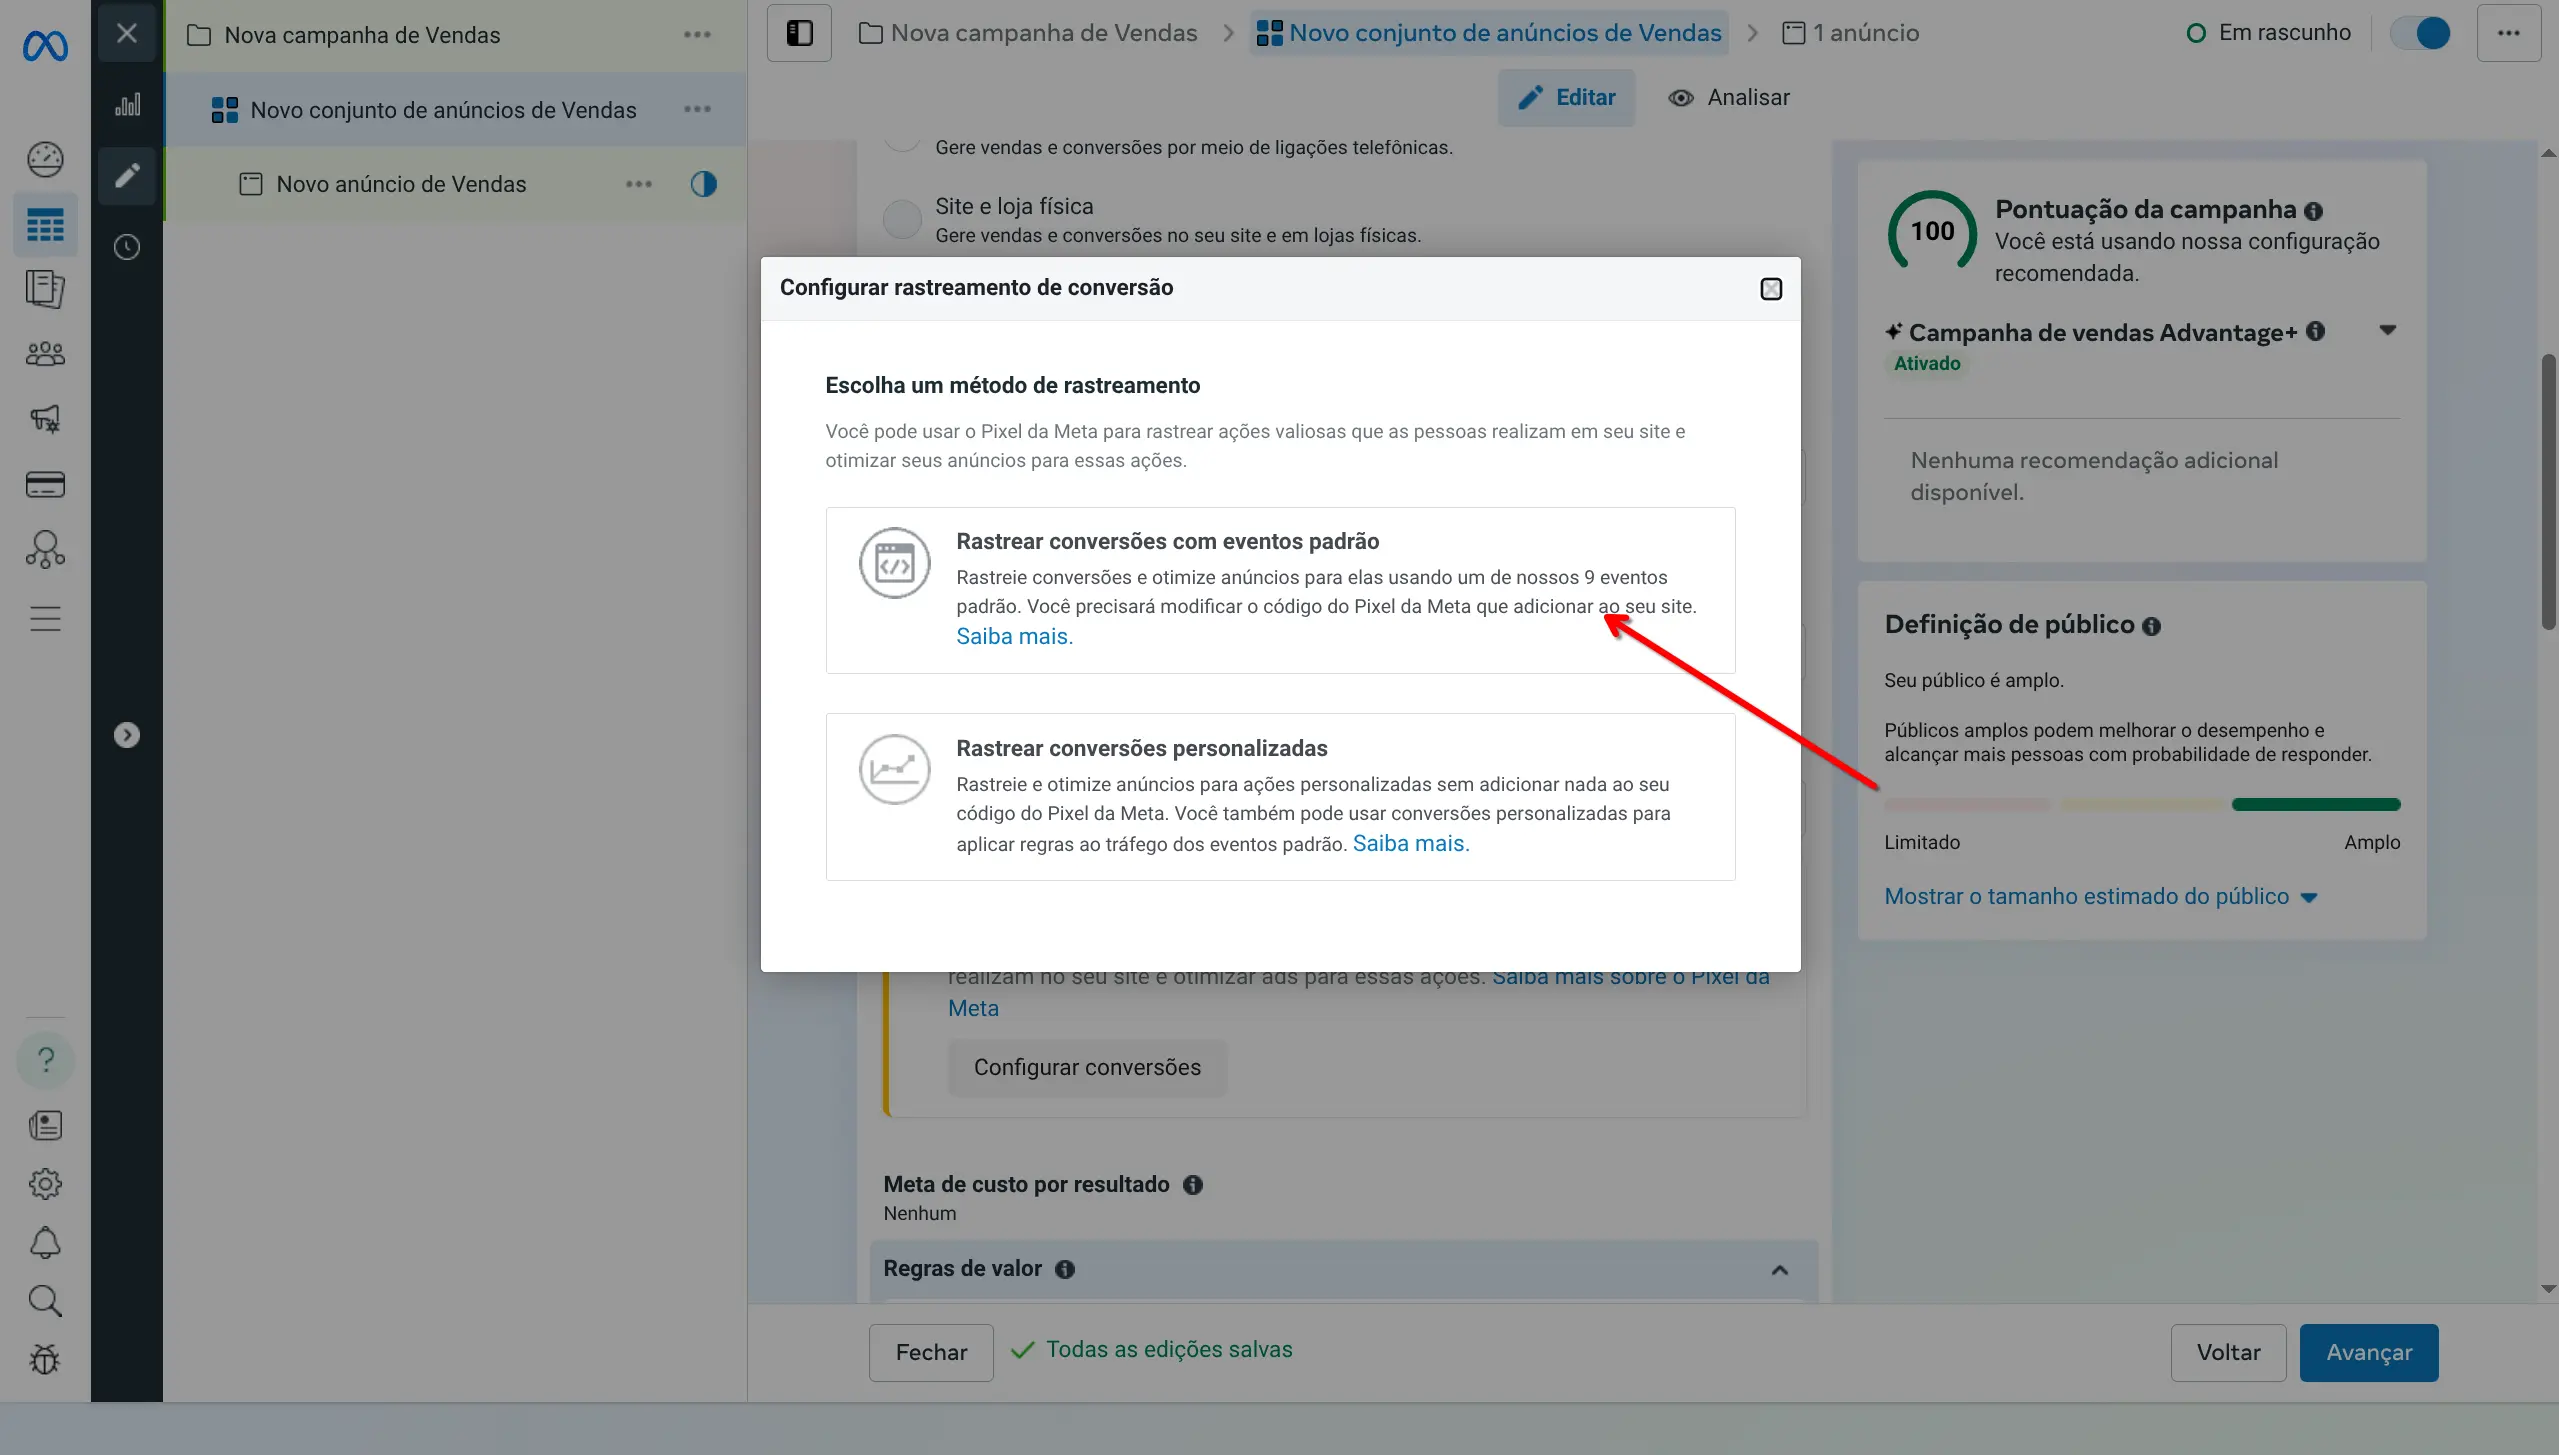Click info icon beside Definição de público
This screenshot has width=2559, height=1455.
click(2152, 627)
